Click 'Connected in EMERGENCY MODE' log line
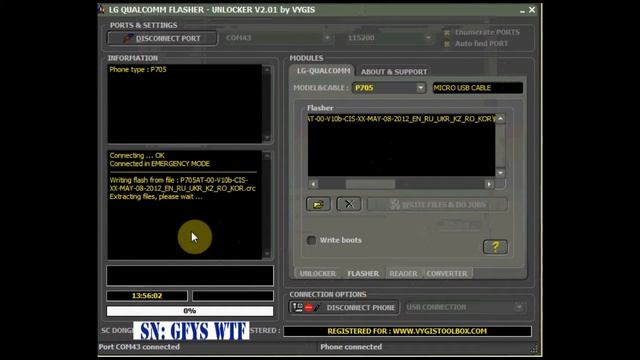 160,164
